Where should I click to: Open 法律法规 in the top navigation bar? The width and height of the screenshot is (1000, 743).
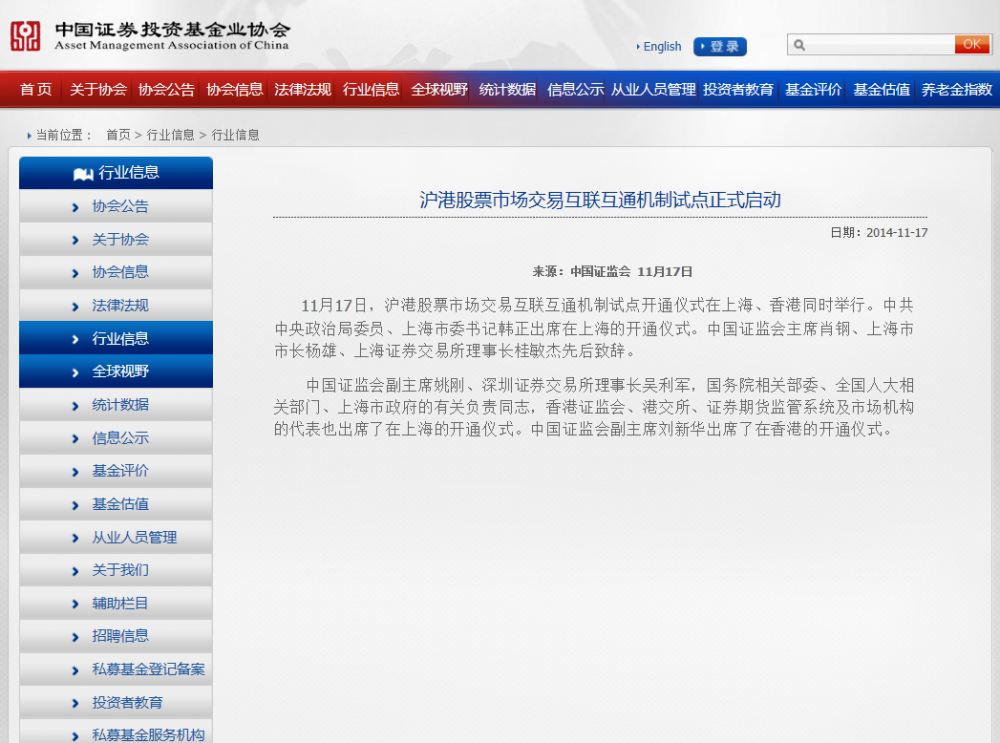(303, 89)
